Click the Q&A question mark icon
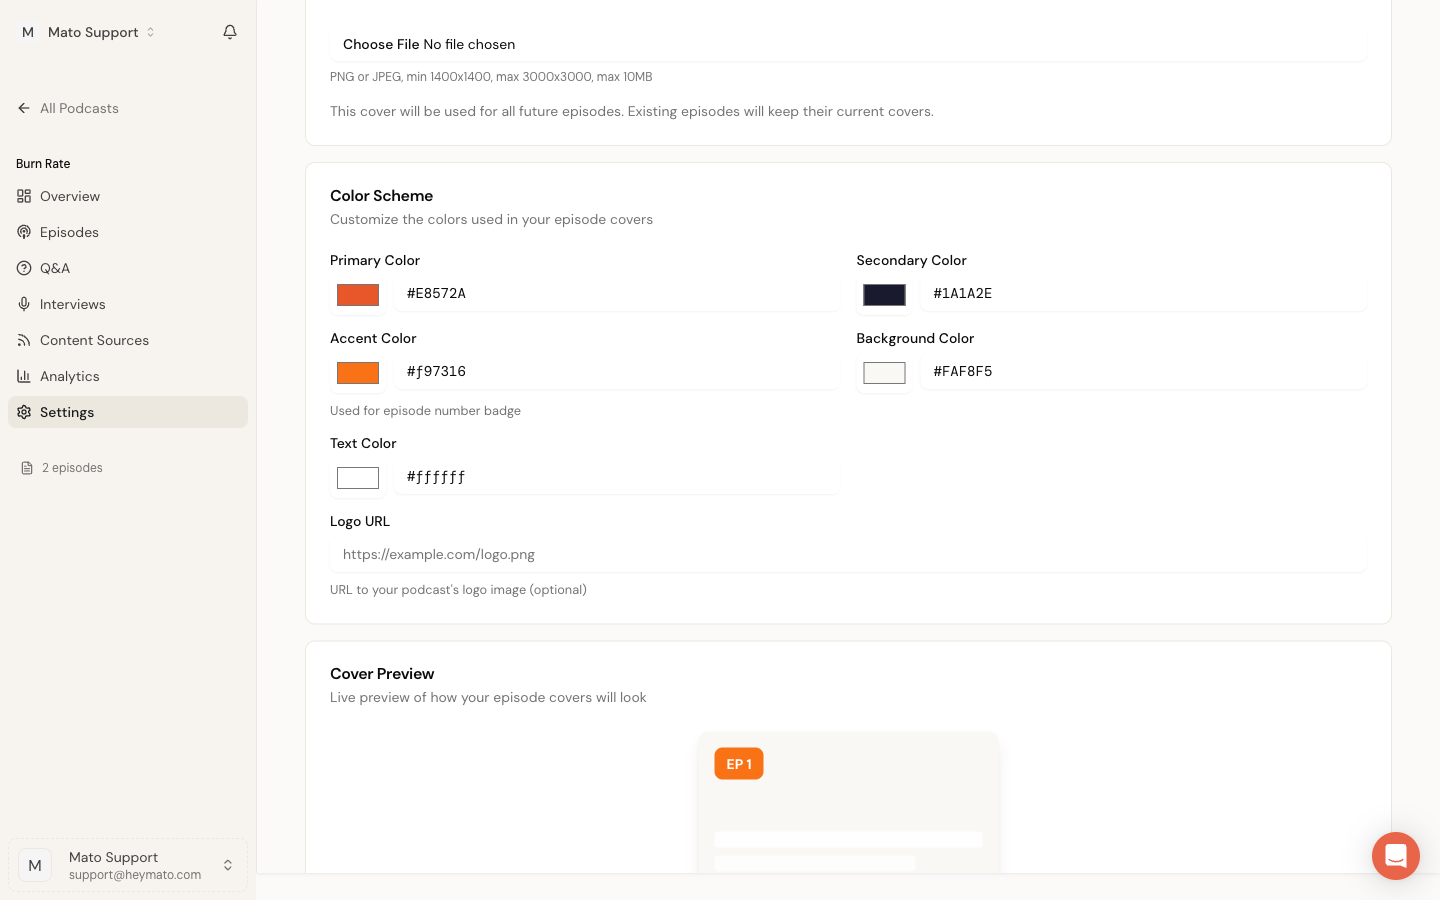The height and width of the screenshot is (900, 1440). point(24,268)
